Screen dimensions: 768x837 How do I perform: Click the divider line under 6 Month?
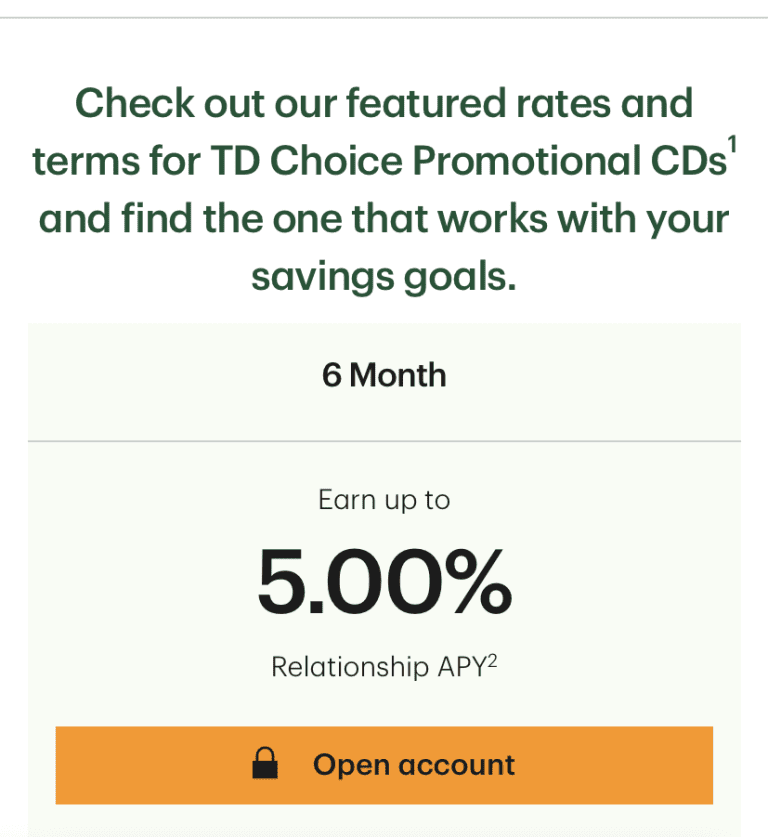coord(384,438)
